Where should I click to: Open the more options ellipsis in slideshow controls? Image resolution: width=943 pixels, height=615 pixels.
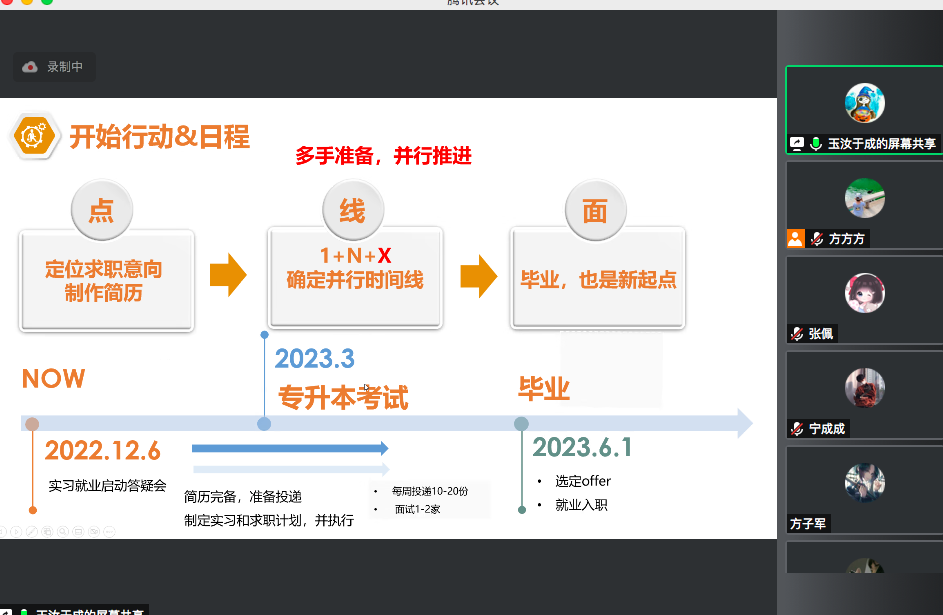[109, 532]
